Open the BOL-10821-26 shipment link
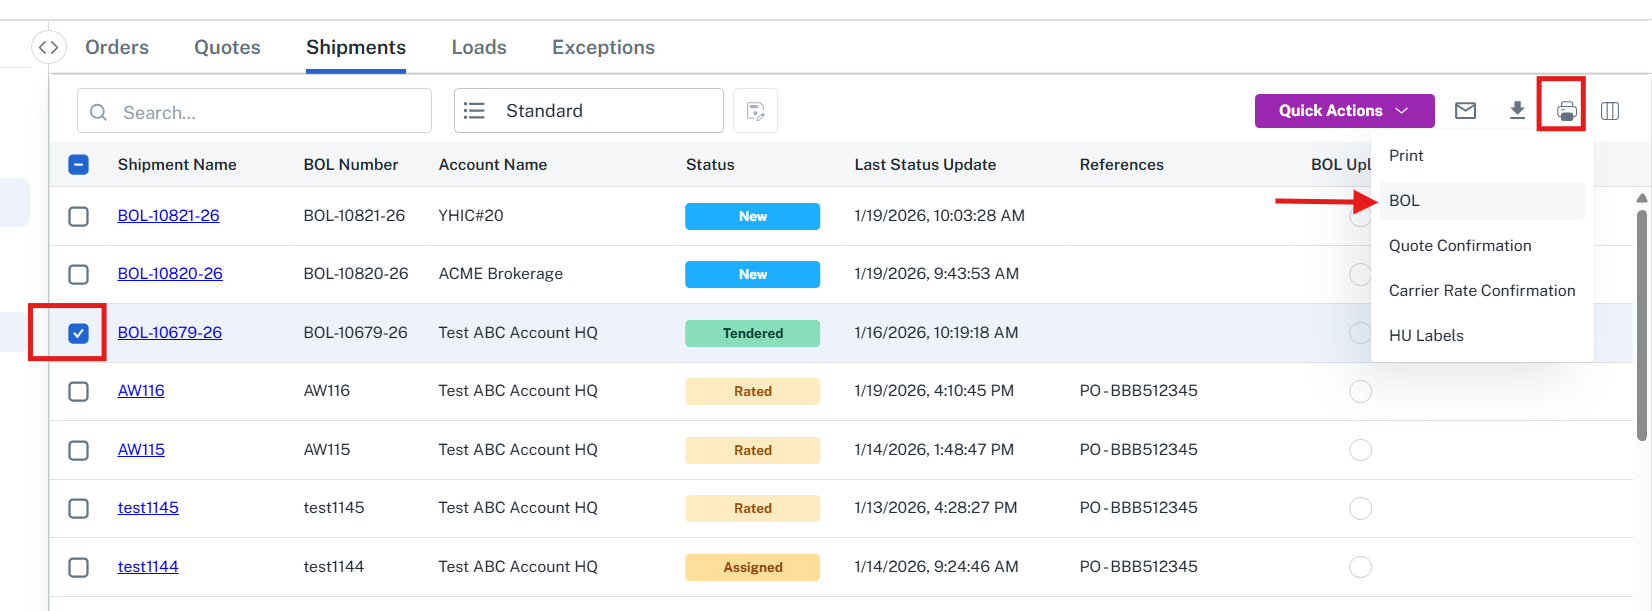Screen dimensions: 1652x611 click(168, 216)
